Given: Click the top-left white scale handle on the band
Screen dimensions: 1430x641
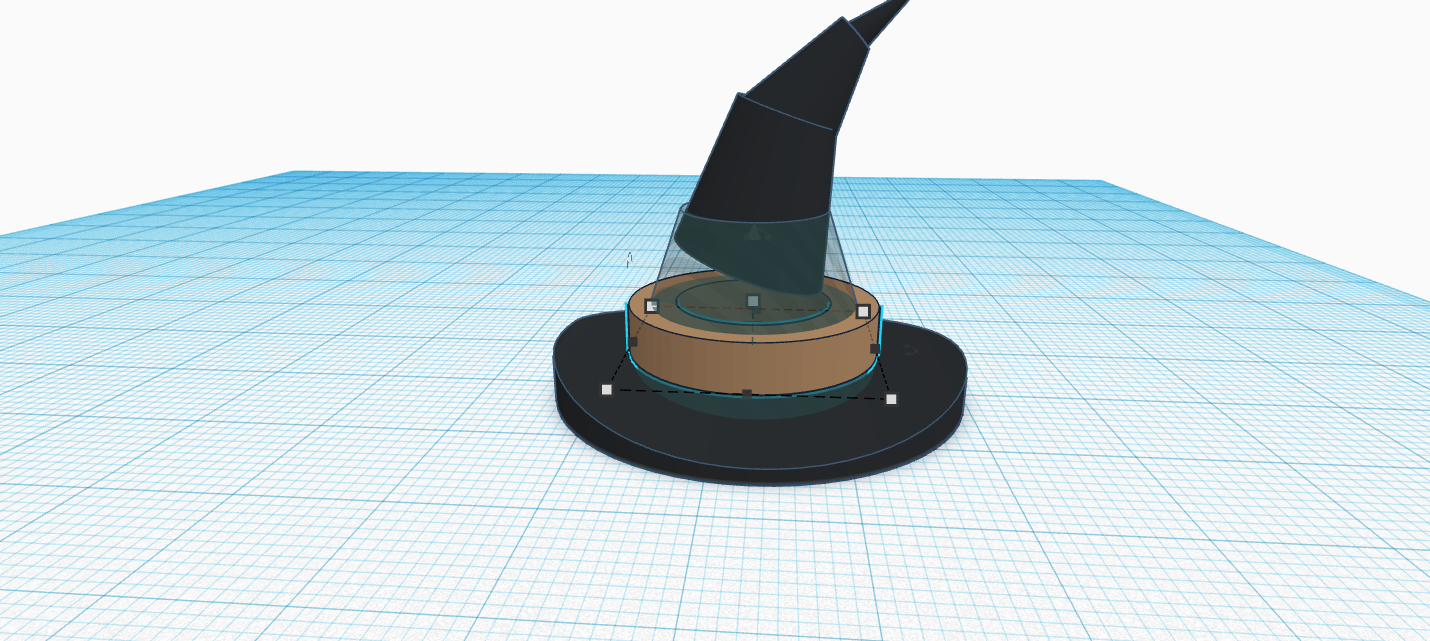Looking at the screenshot, I should pos(651,306).
